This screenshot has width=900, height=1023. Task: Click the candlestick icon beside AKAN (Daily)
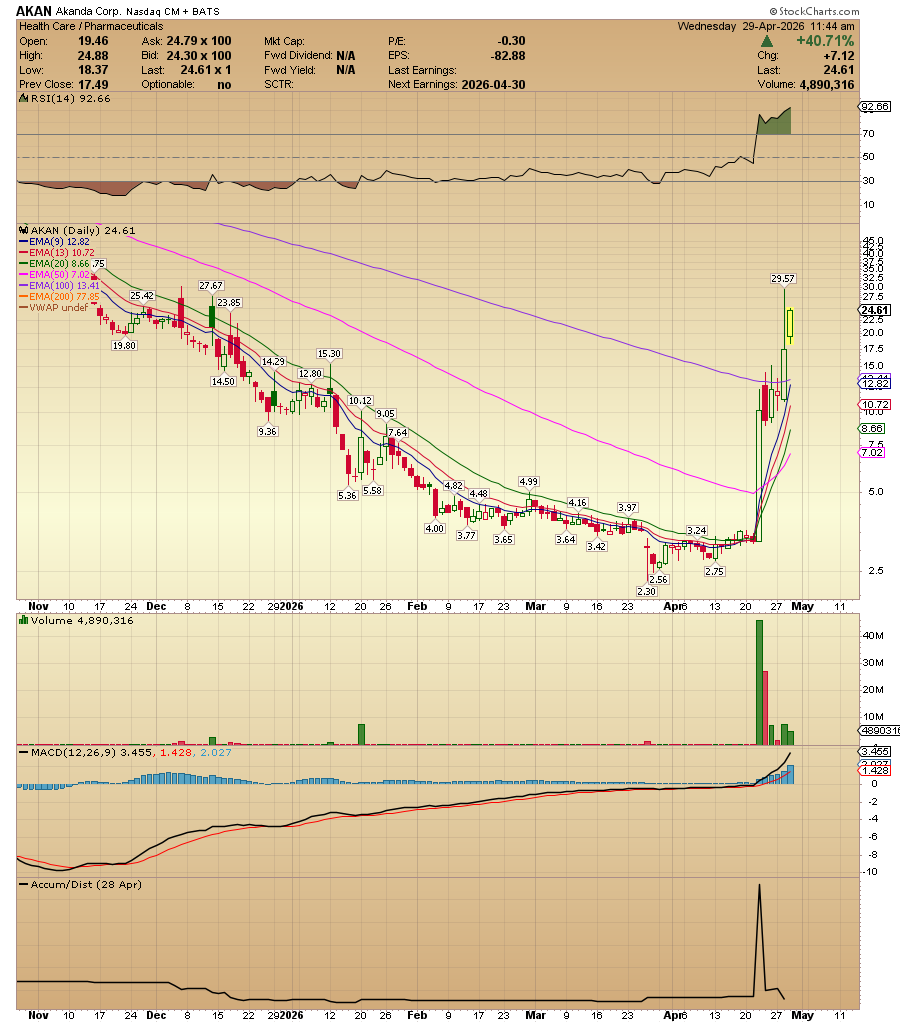click(23, 230)
